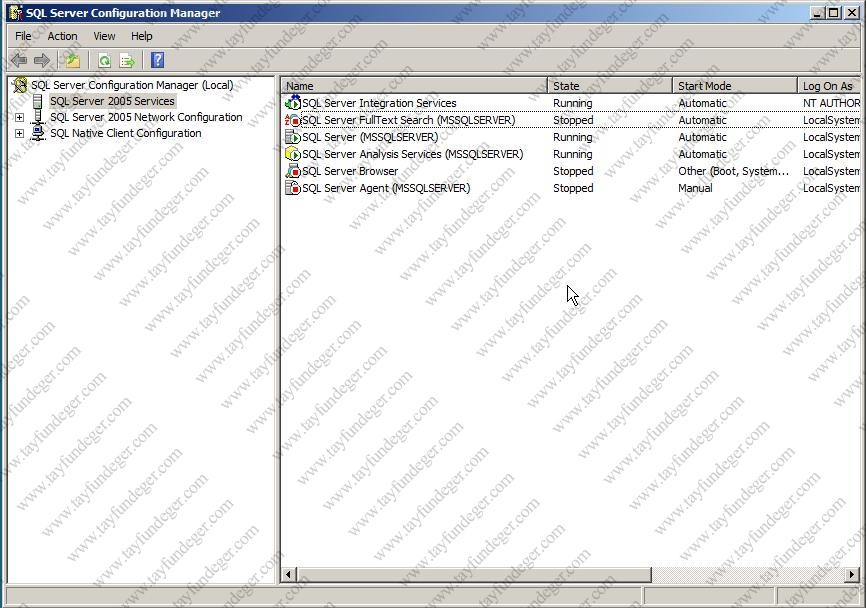Screen dimensions: 866x608
Task: Minimize the Configuration Manager window
Action: tap(817, 12)
